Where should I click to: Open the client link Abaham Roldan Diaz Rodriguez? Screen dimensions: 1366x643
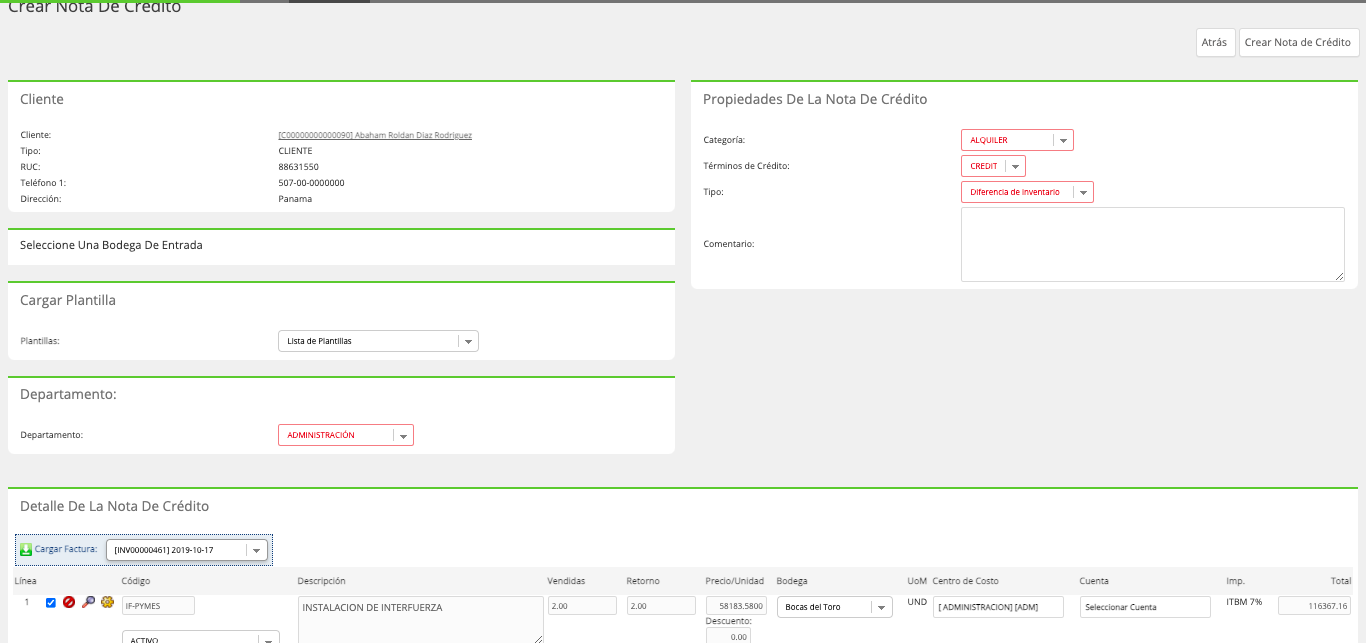(375, 135)
